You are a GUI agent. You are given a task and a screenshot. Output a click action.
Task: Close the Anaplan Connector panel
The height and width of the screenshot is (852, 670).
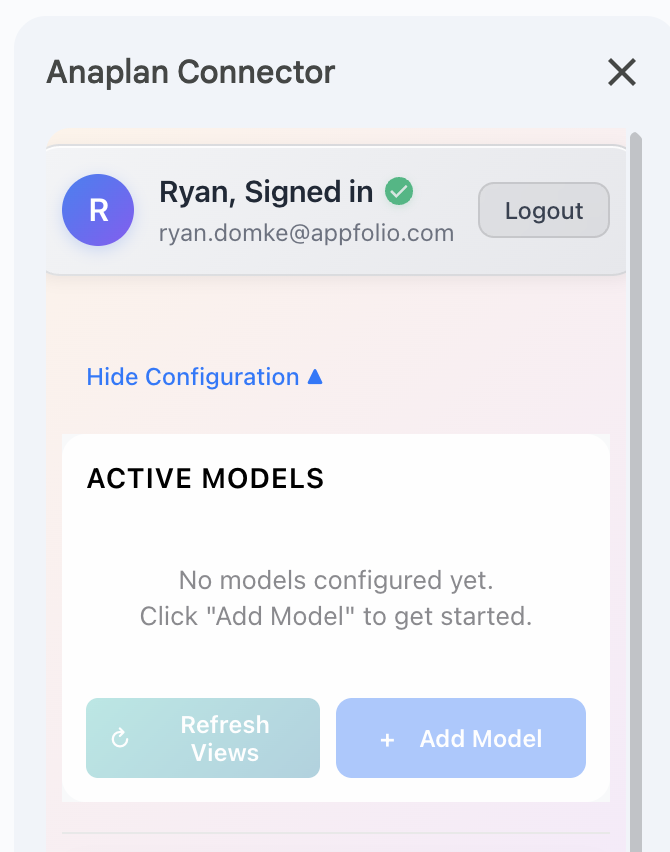click(x=622, y=72)
